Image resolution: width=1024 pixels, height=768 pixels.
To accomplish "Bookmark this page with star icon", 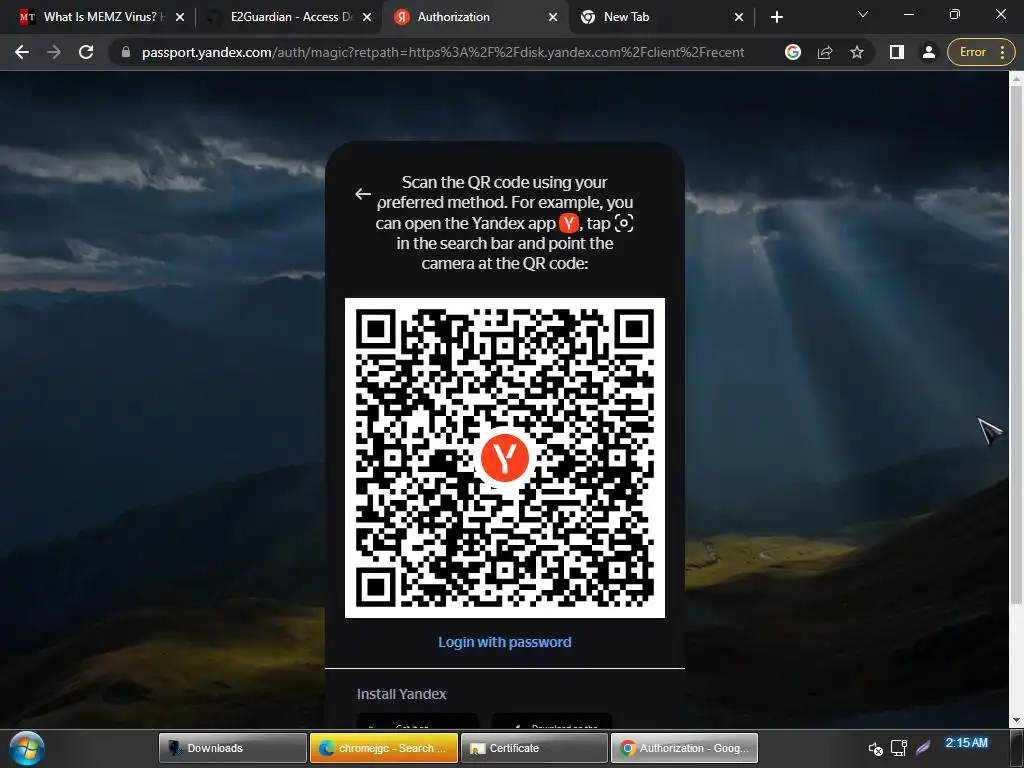I will coord(857,52).
